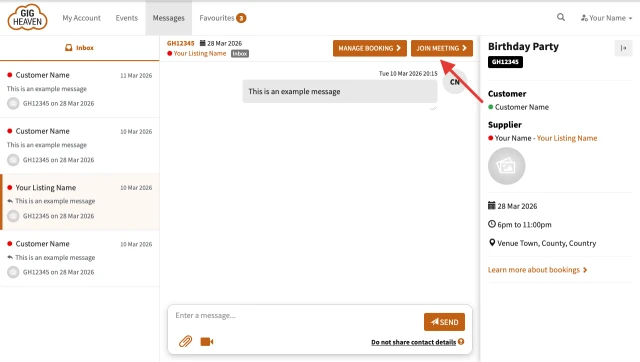Open Your Listing Name link under Supplier
The image size is (640, 362).
567,138
